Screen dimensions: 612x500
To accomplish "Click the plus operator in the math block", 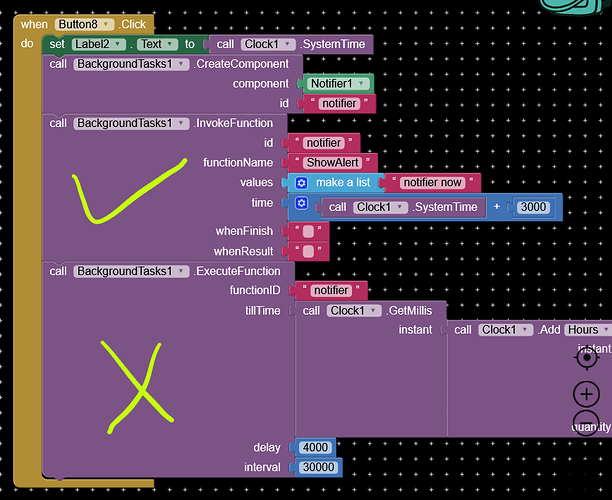I will (497, 206).
